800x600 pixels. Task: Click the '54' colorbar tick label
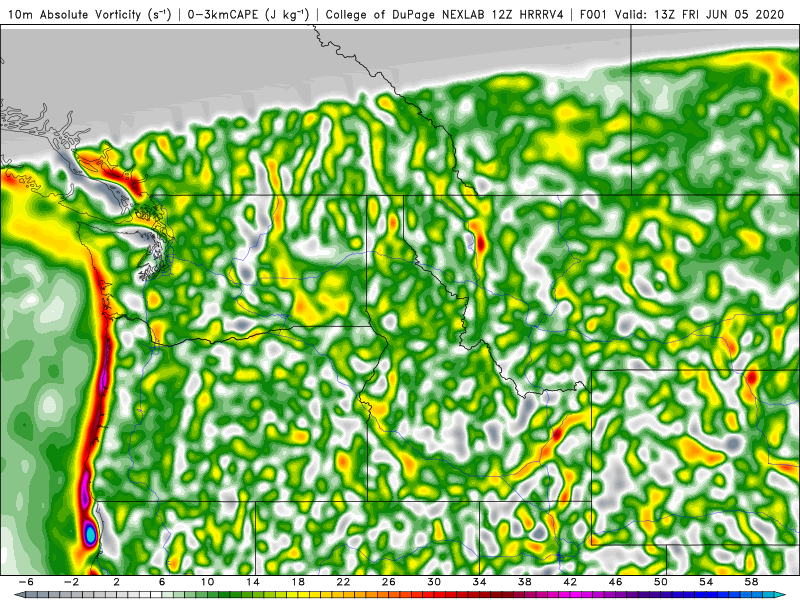pos(707,582)
